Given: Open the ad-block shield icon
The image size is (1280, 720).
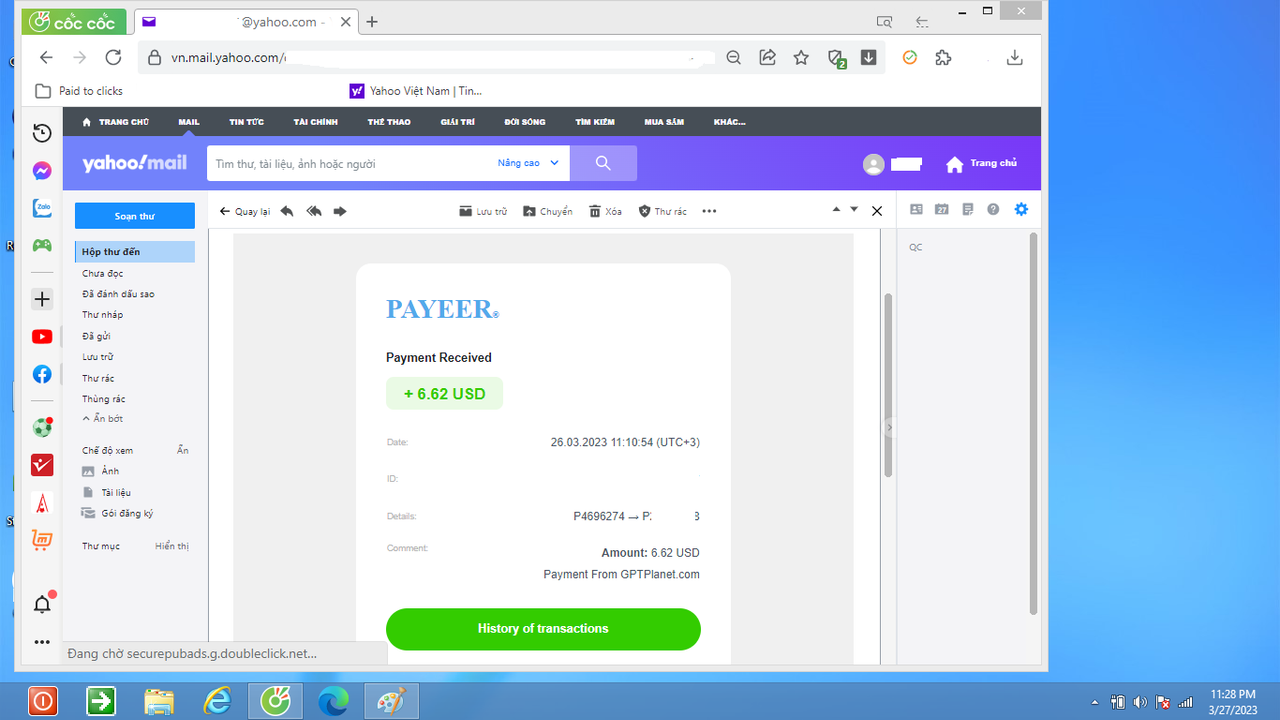Looking at the screenshot, I should click(x=837, y=59).
